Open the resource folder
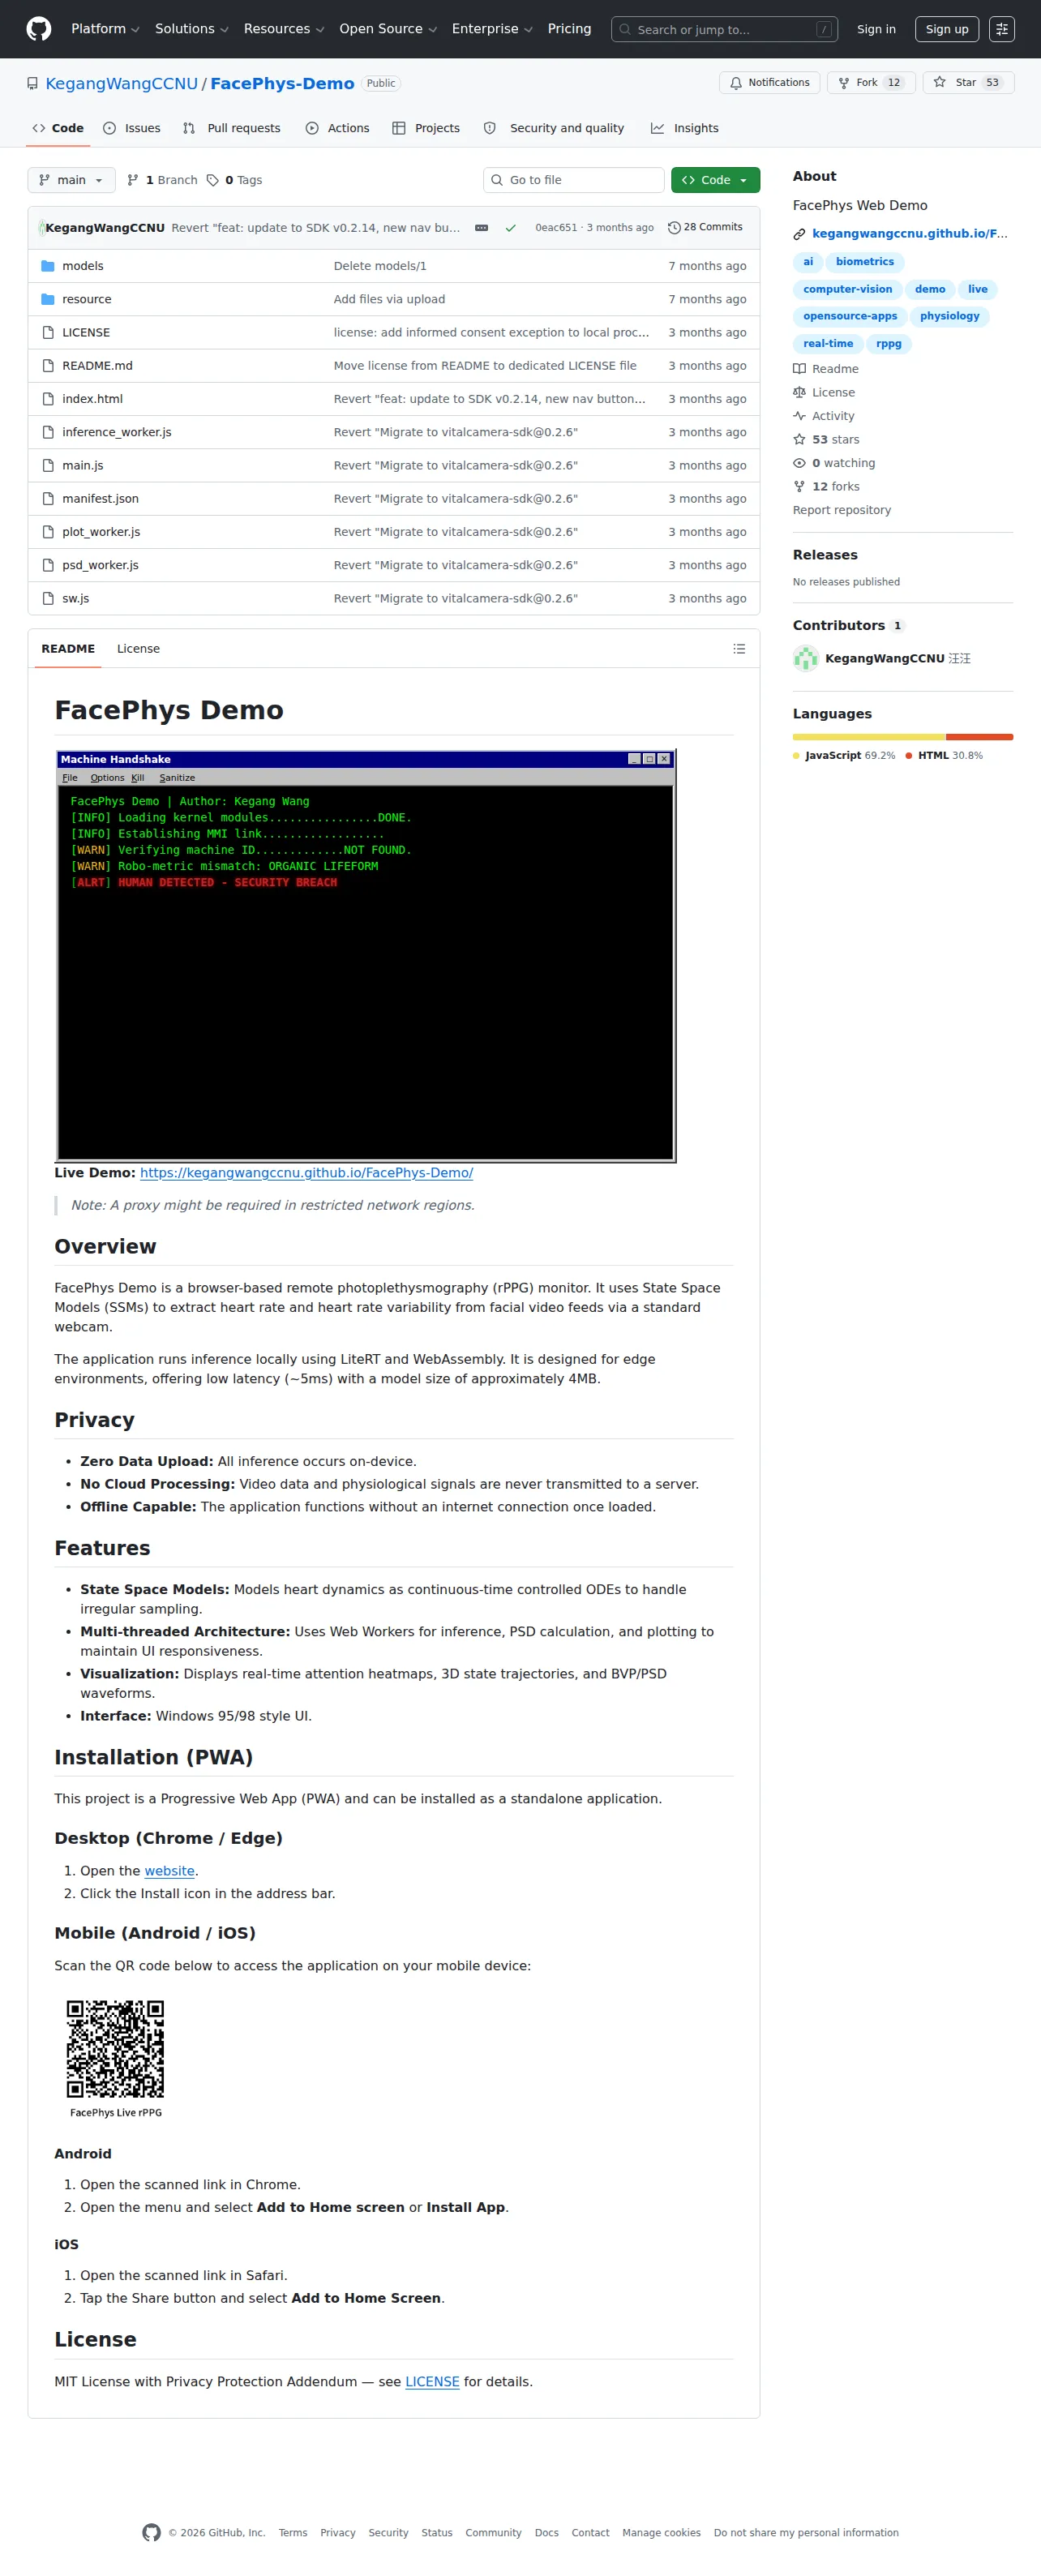Viewport: 1041px width, 2576px height. (87, 299)
